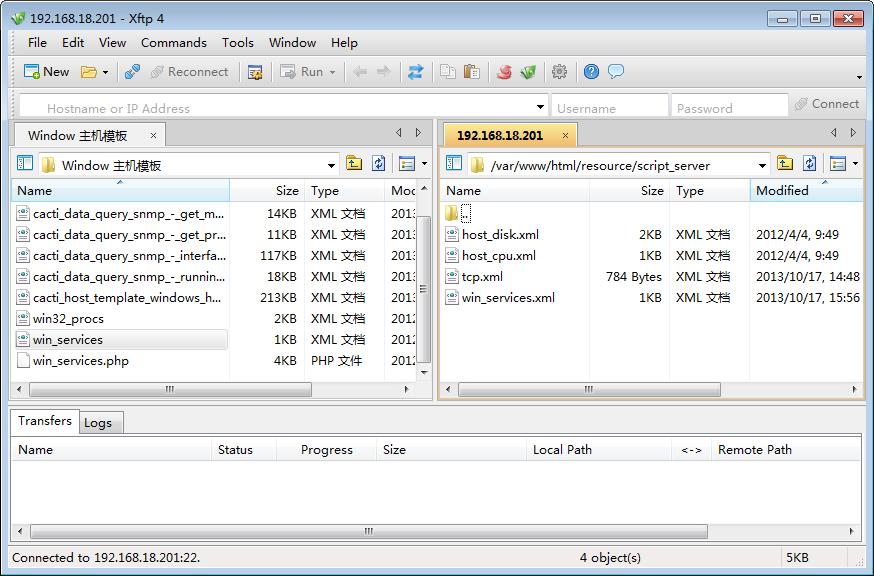Expand local pane view mode dropdown

[x=424, y=164]
